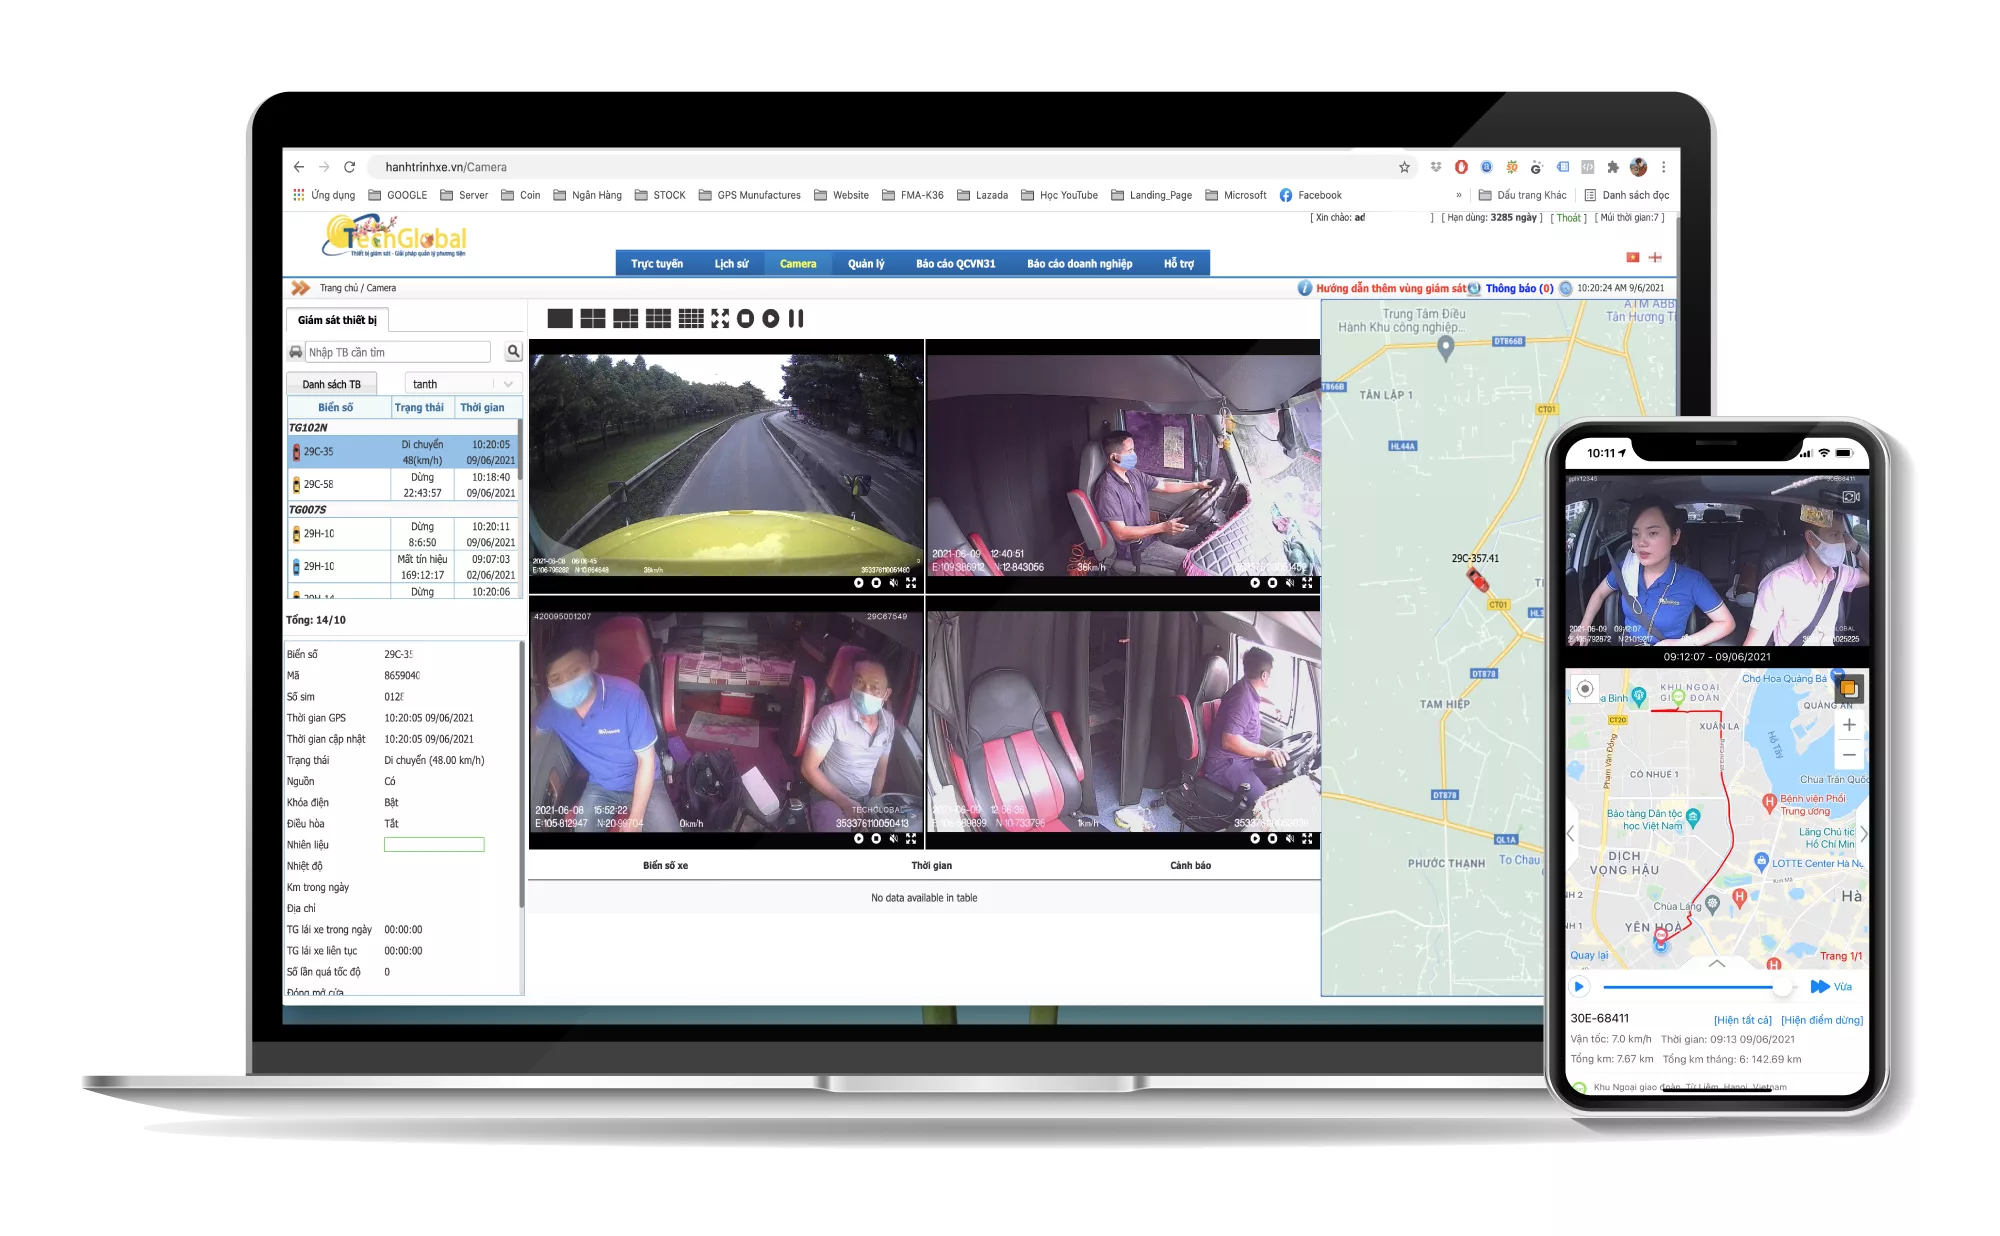Switch to the 2x2 camera grid layout
This screenshot has height=1236, width=2000.
point(593,318)
